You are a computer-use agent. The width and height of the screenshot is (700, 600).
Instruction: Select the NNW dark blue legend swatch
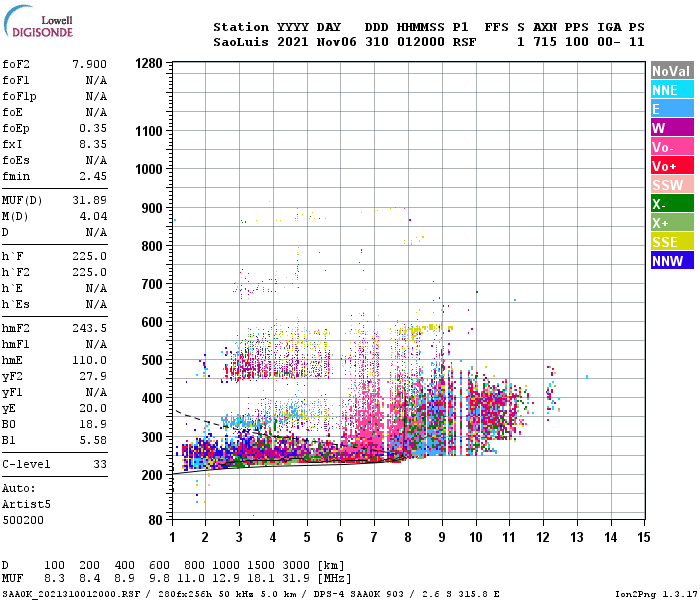(x=672, y=261)
